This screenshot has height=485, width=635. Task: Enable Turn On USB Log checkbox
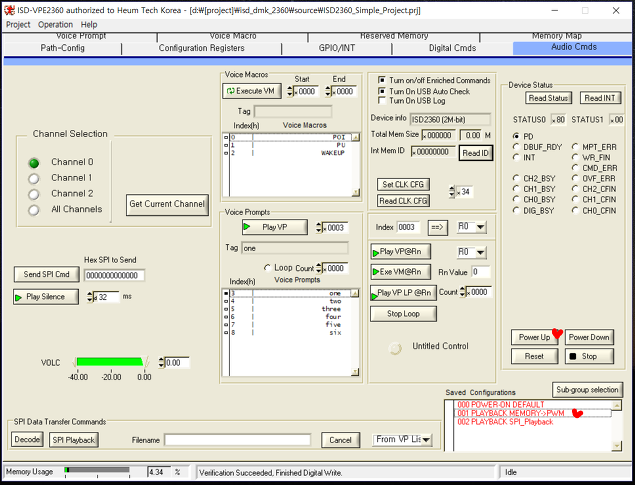click(x=381, y=100)
